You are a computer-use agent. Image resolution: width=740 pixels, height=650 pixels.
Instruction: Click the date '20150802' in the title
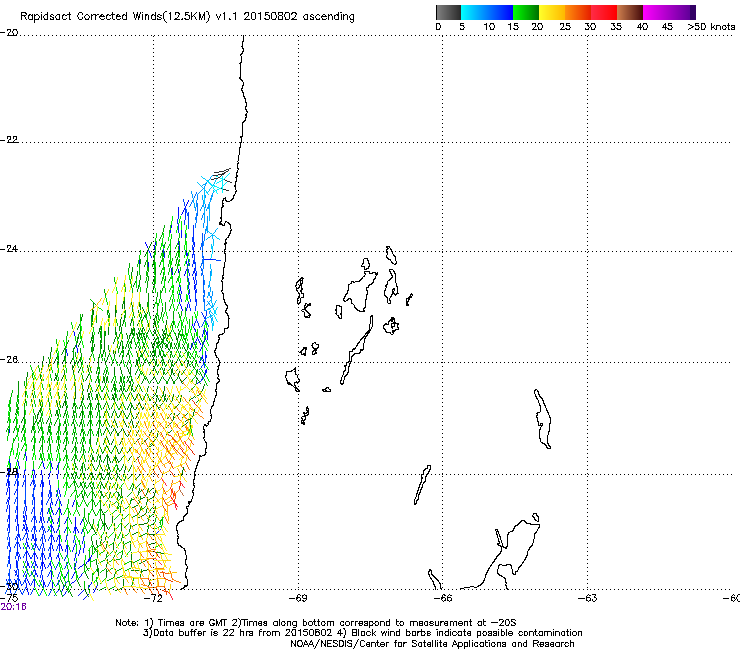[x=270, y=16]
